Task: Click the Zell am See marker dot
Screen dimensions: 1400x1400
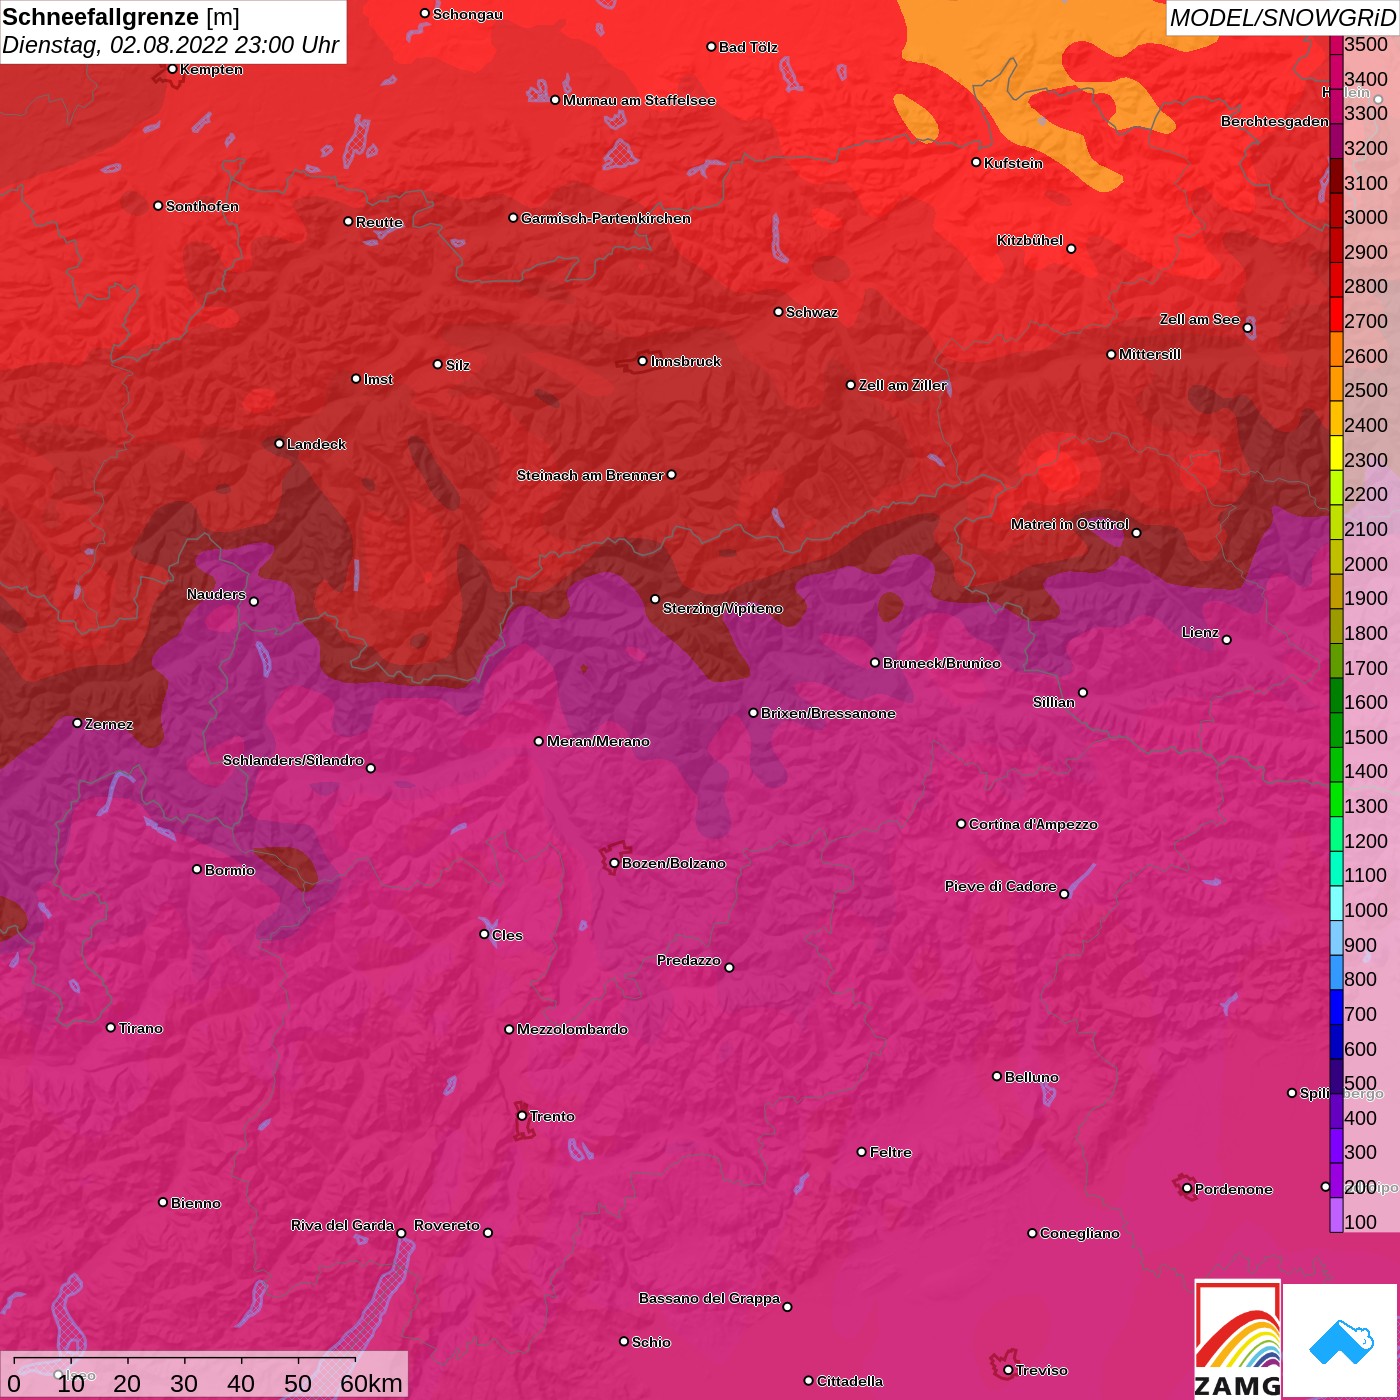Action: (x=1247, y=328)
